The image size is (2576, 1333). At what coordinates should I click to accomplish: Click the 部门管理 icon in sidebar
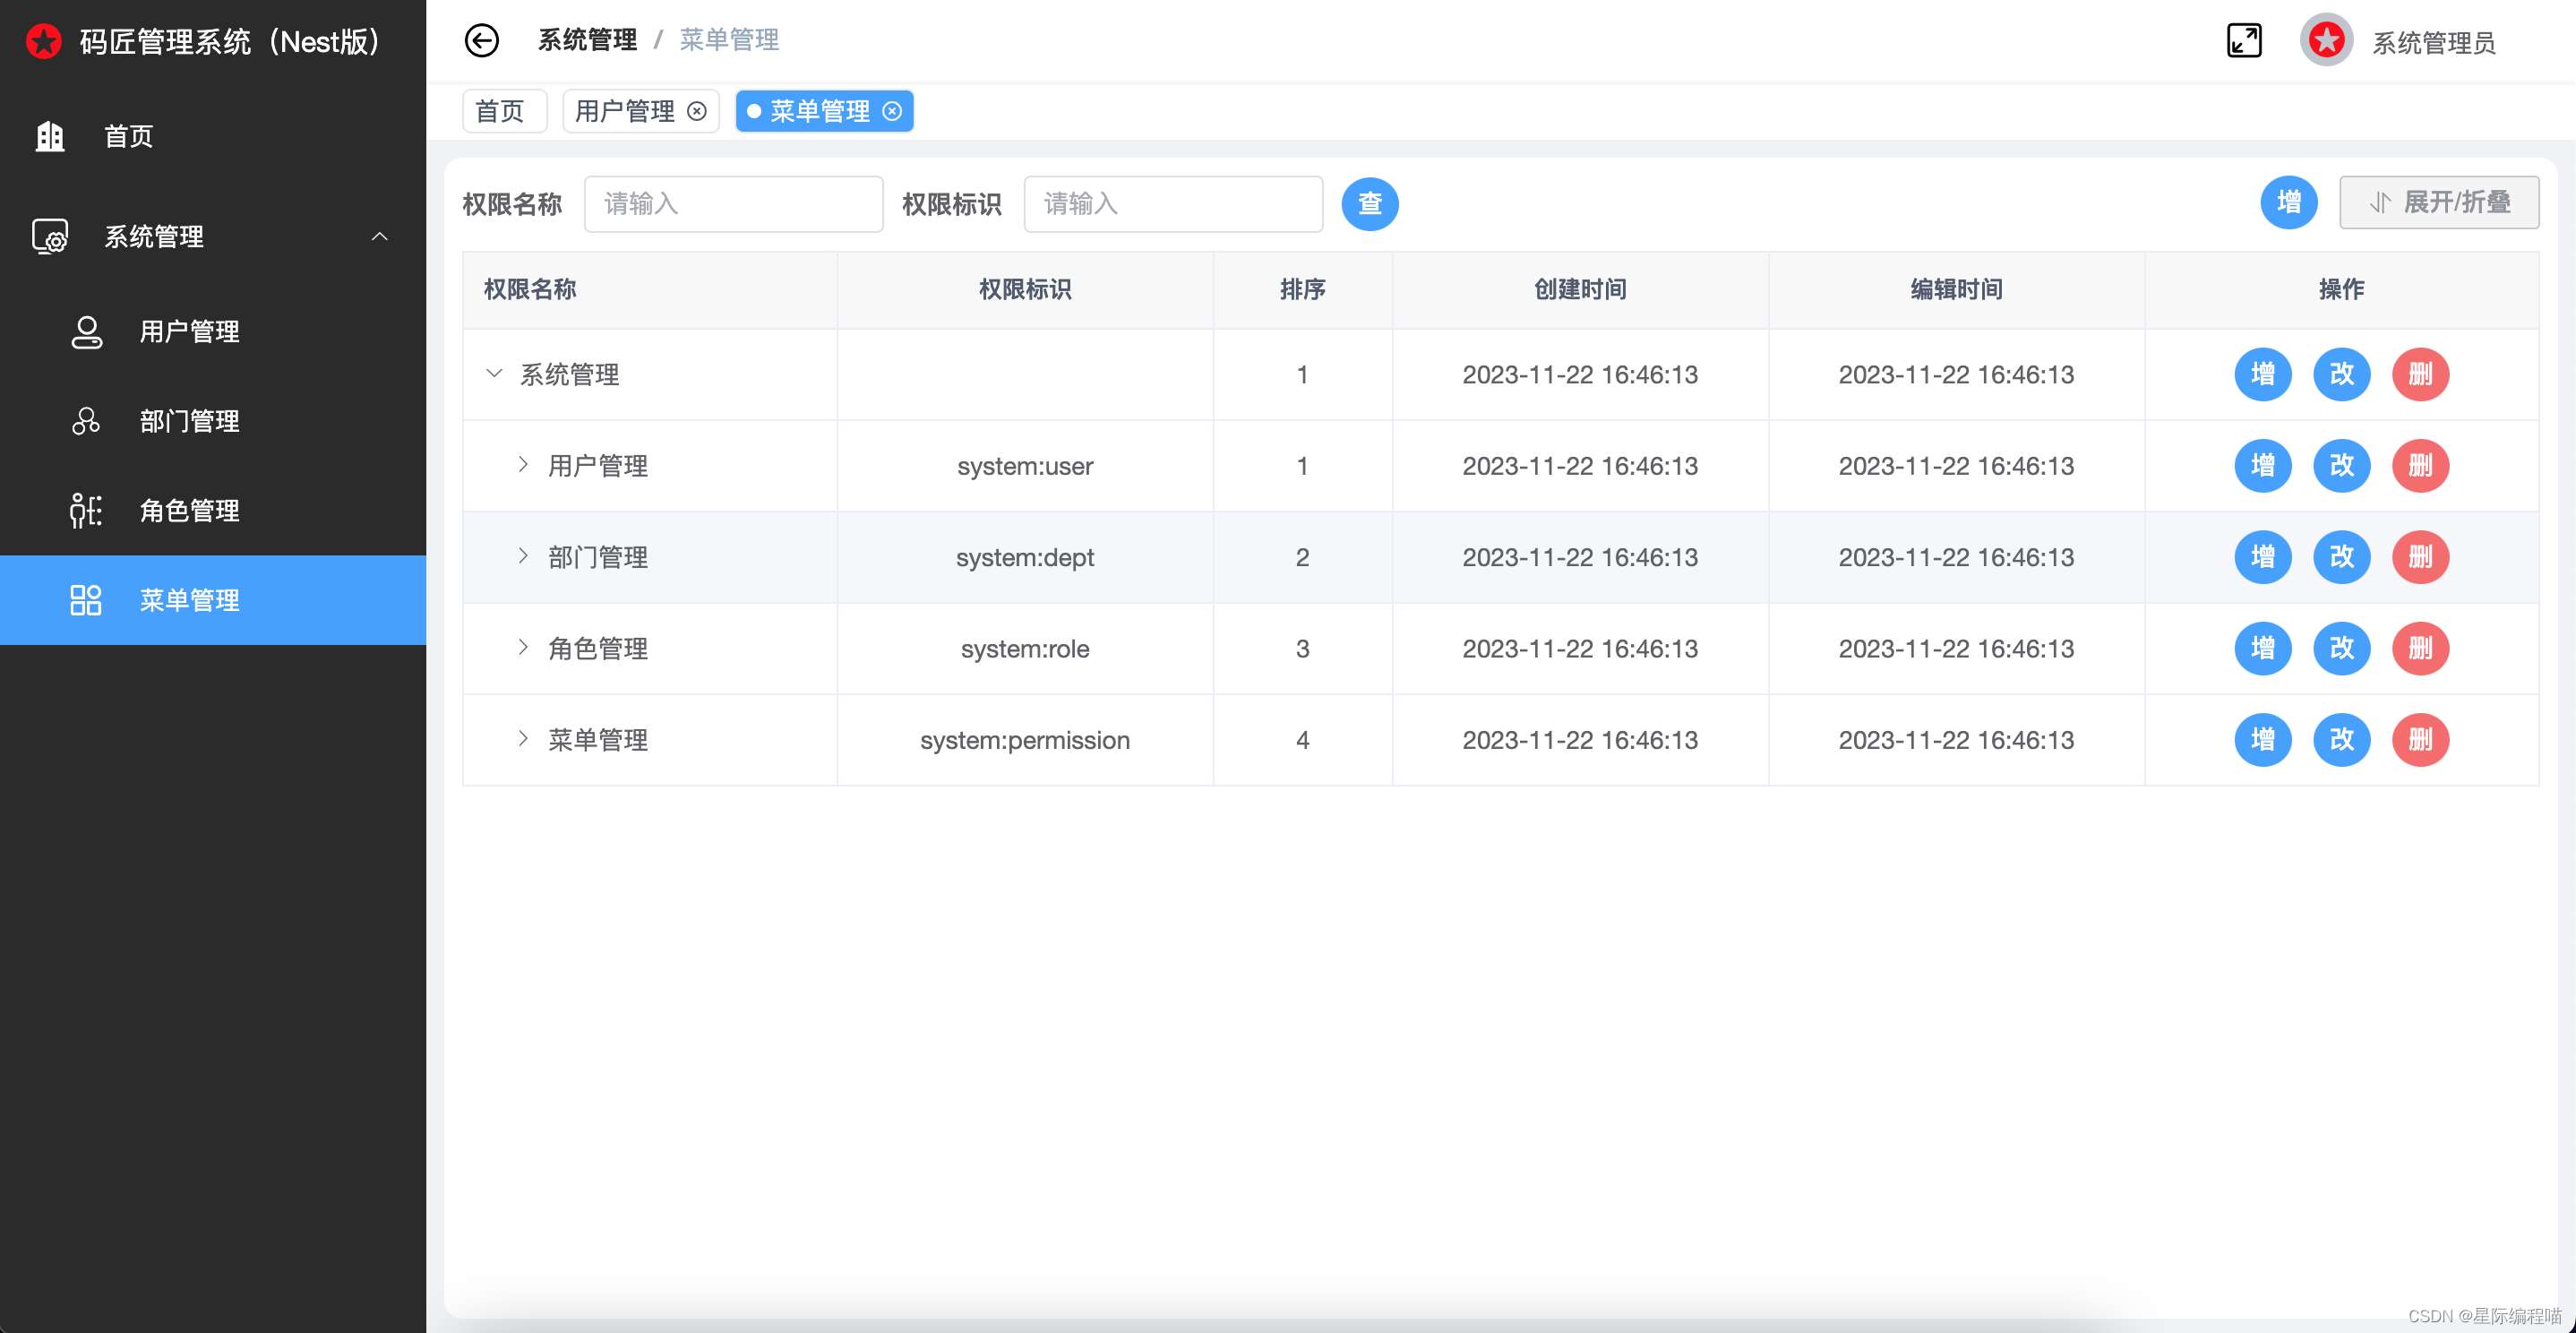point(86,421)
